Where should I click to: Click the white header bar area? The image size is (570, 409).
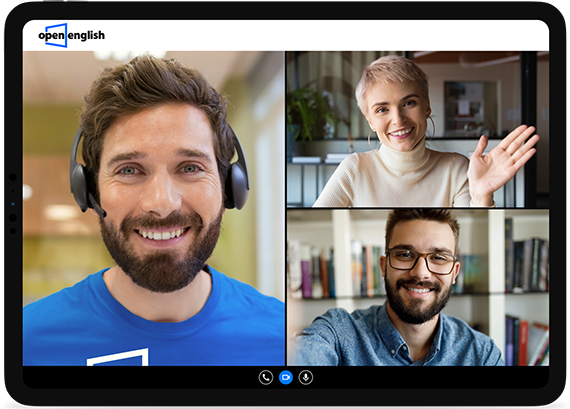point(286,35)
